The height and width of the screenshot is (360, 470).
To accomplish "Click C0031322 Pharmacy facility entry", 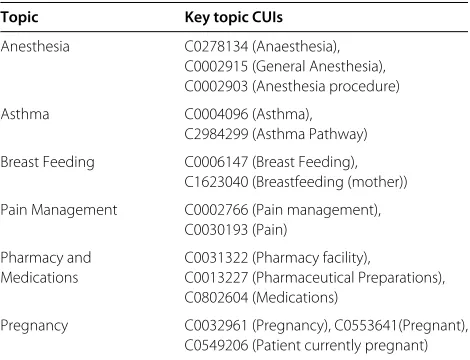I will pos(278,258).
